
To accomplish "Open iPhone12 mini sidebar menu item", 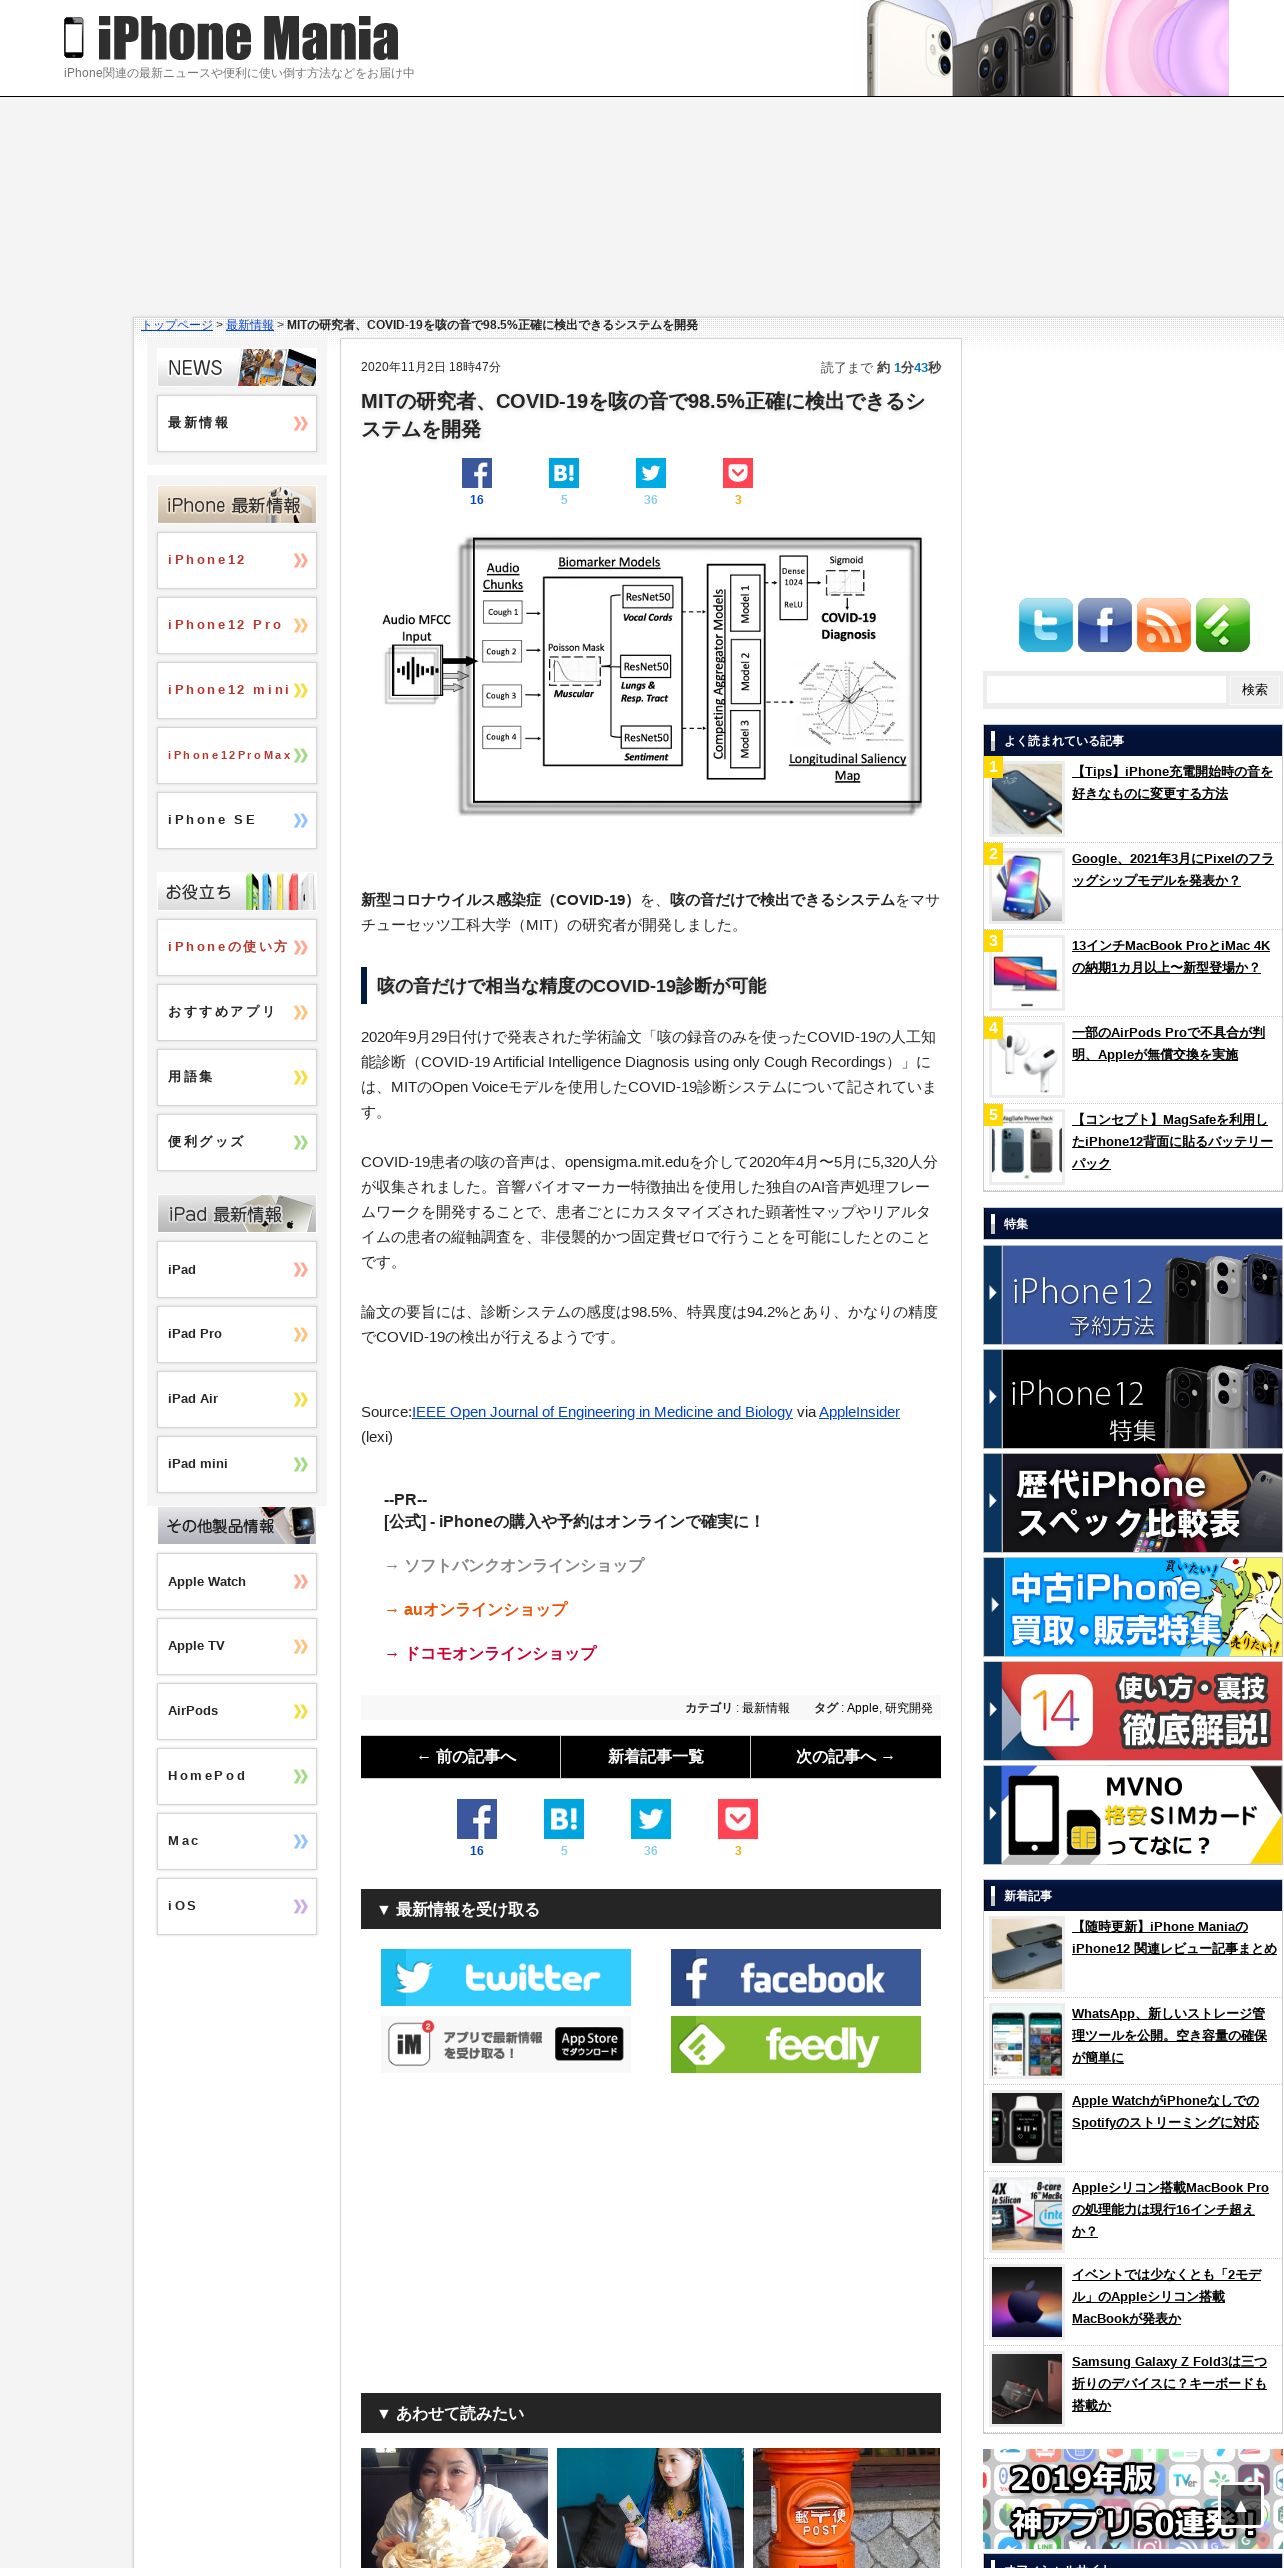I will pyautogui.click(x=237, y=690).
